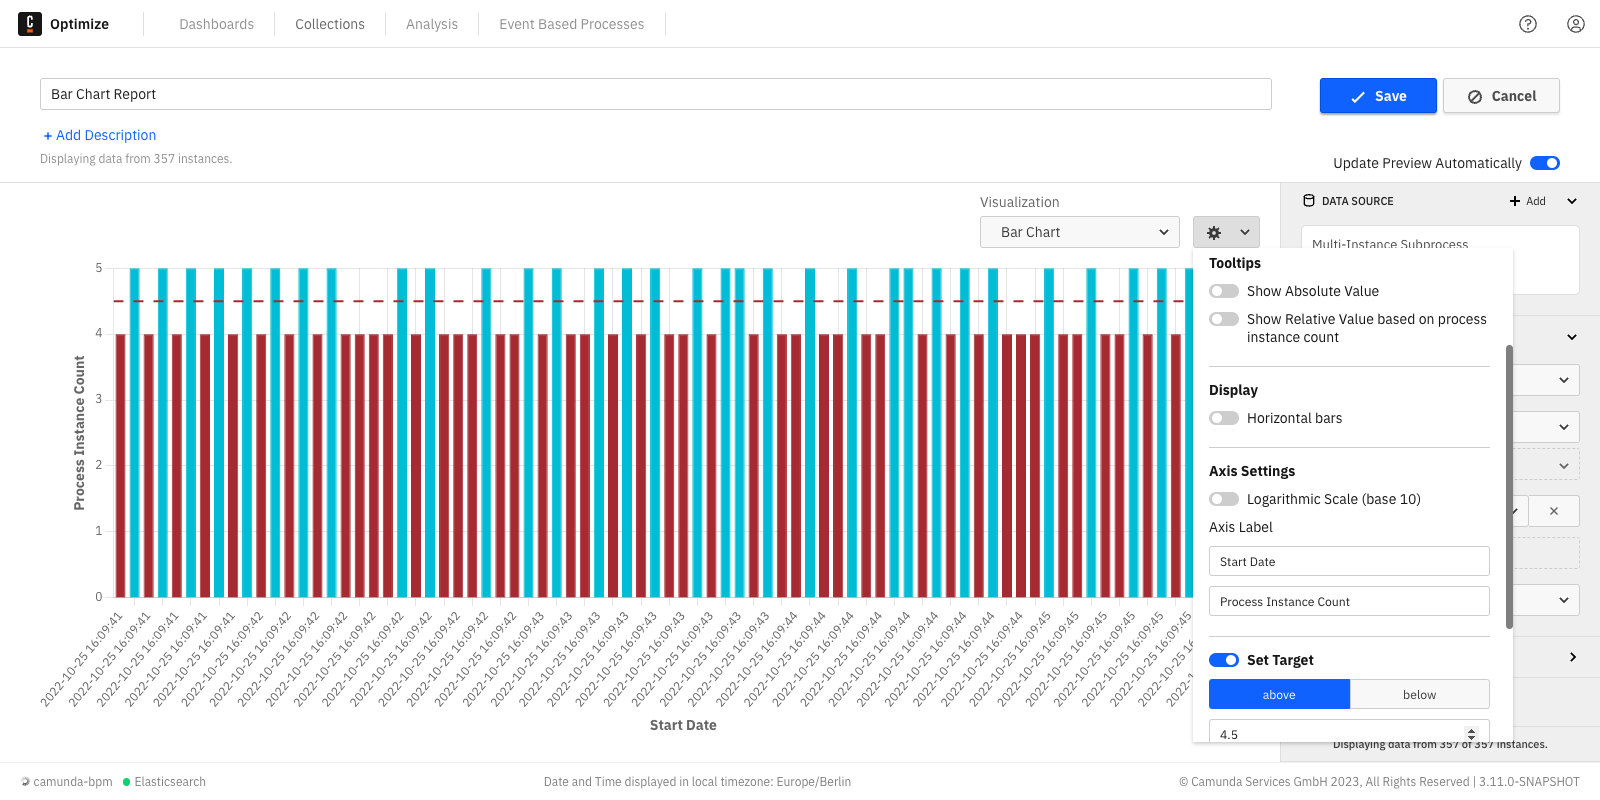Viewport: 1600px width, 800px height.
Task: Collapse the Data Source section chevron
Action: point(1572,201)
